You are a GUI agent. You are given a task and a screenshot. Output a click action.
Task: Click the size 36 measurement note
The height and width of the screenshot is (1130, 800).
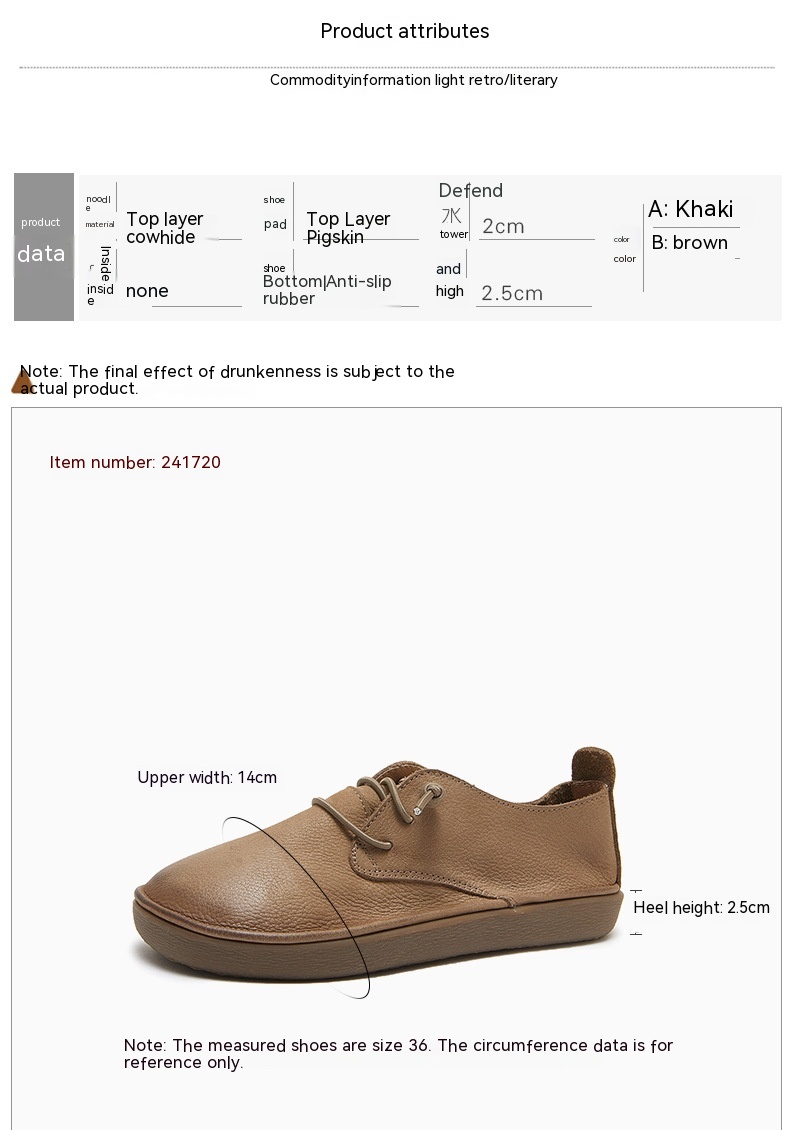398,1053
